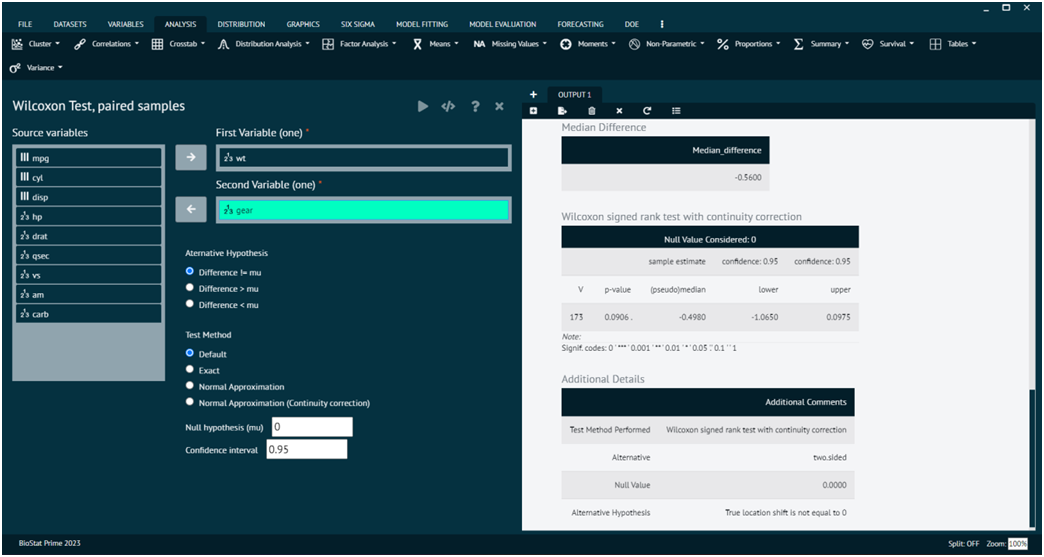
Task: Open output list icon in toolbar
Action: (x=676, y=110)
